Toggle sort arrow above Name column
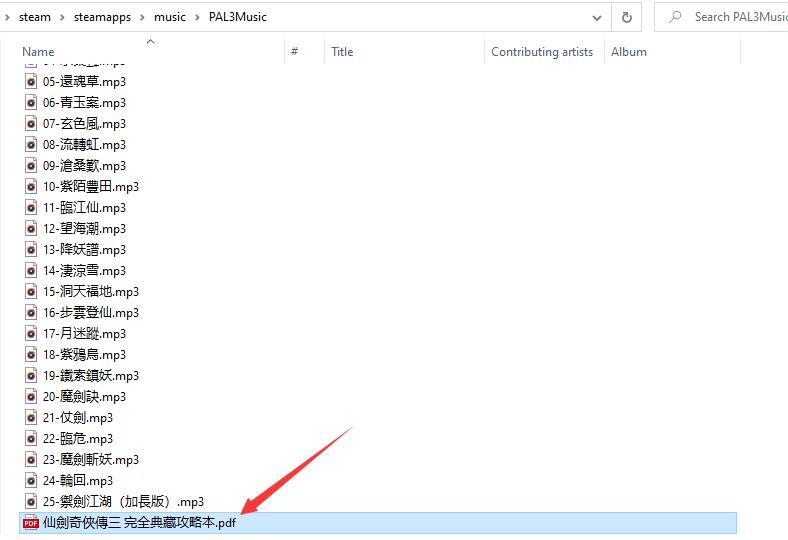Viewport: 788px width, 540px height. (x=150, y=42)
